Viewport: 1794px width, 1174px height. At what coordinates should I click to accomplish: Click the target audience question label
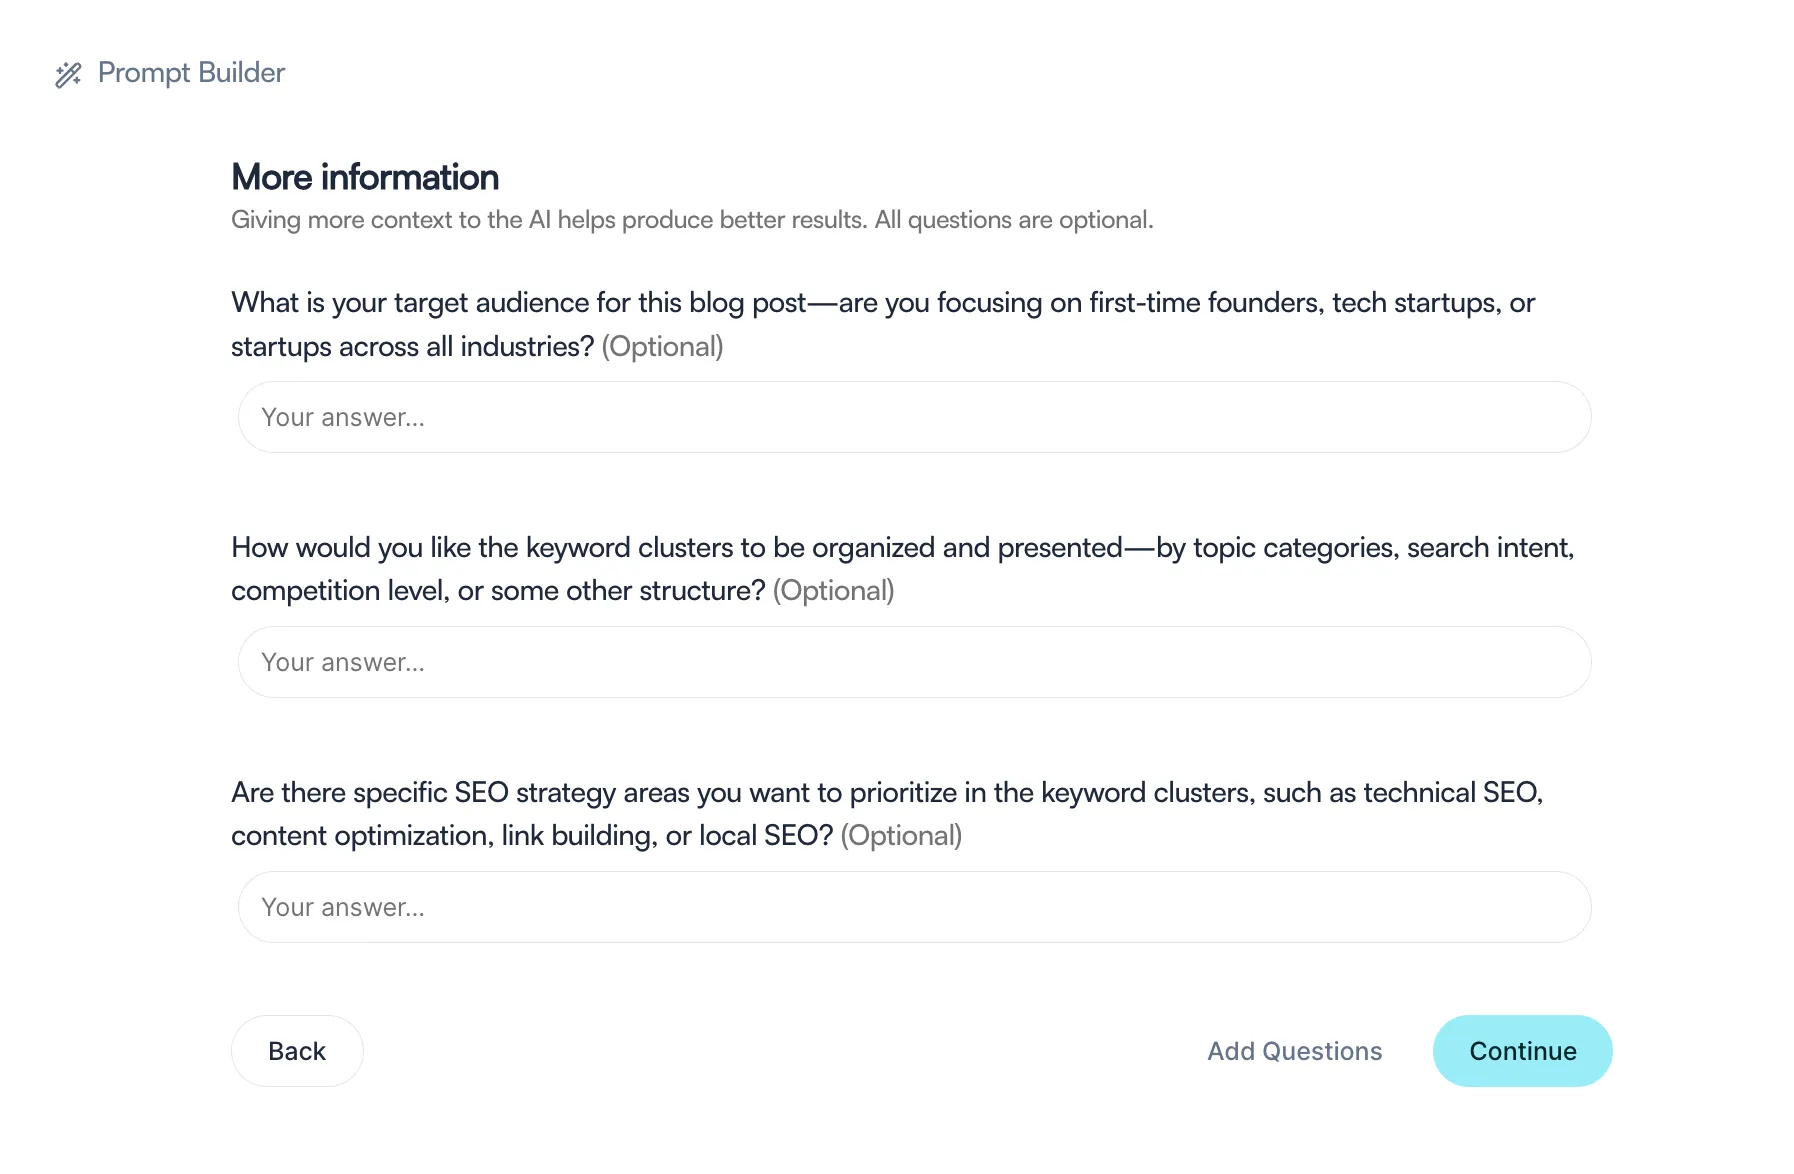(x=883, y=324)
